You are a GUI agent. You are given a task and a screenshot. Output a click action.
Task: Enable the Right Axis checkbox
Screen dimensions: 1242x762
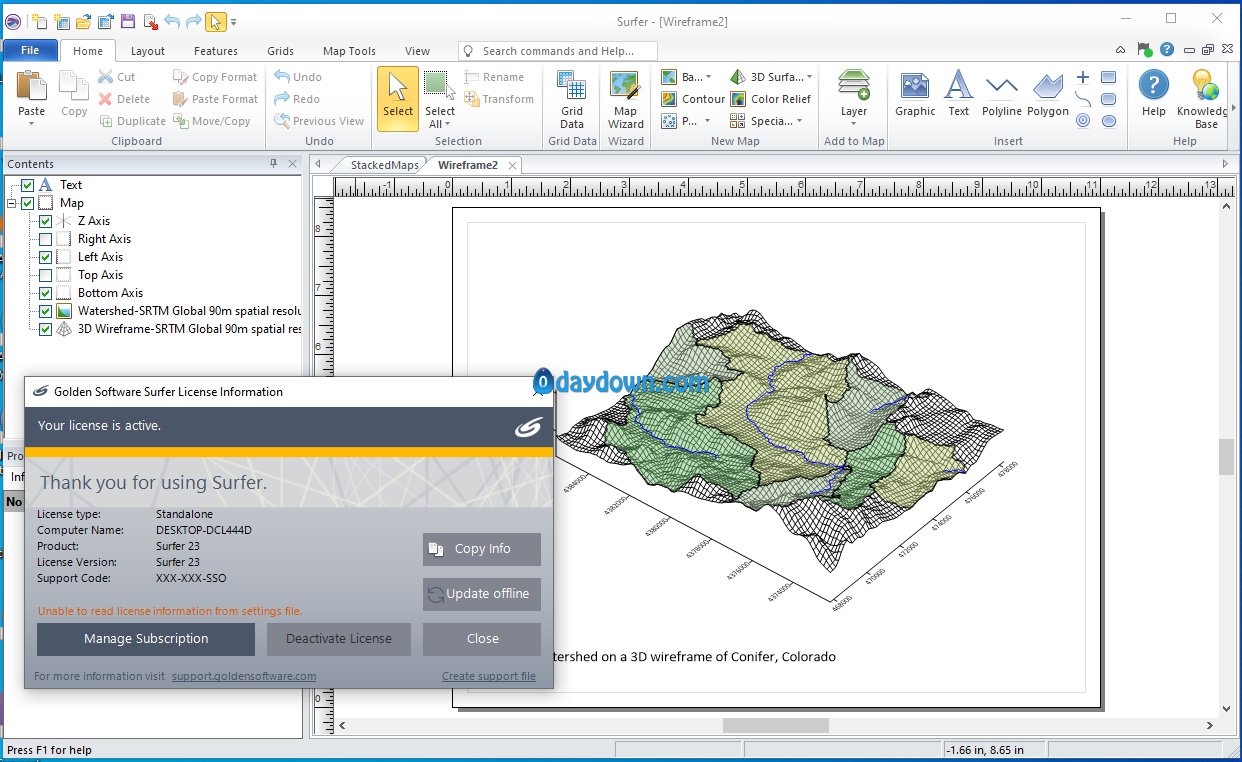pyautogui.click(x=45, y=239)
